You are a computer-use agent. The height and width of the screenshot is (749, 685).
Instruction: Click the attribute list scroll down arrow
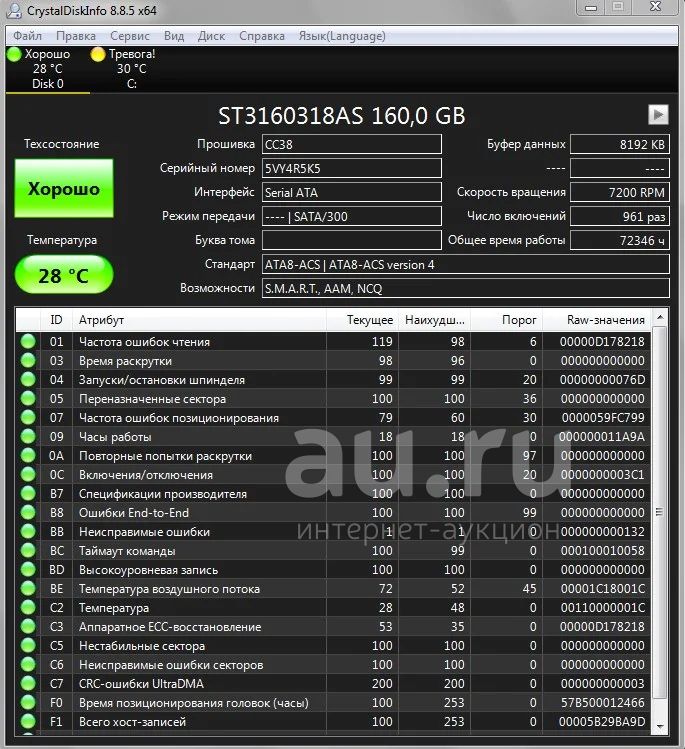(x=660, y=726)
